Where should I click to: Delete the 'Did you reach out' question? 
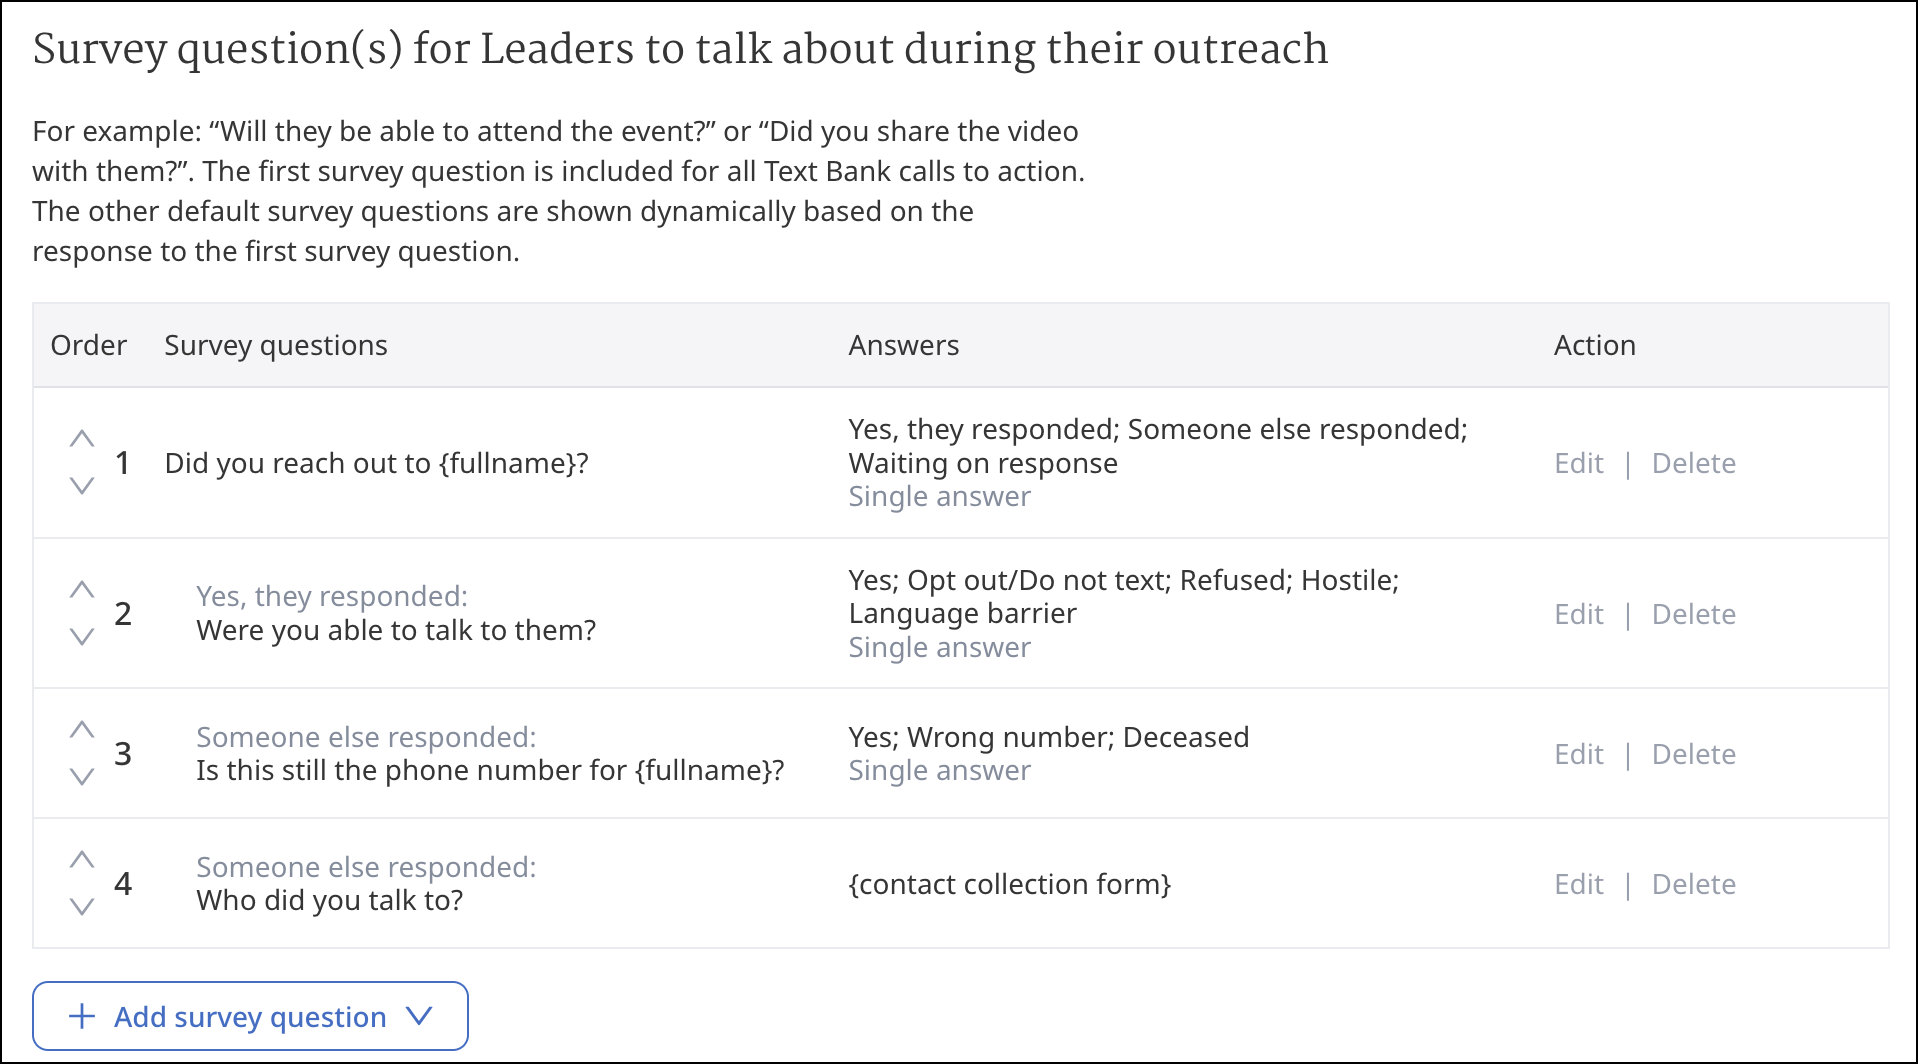click(x=1694, y=463)
